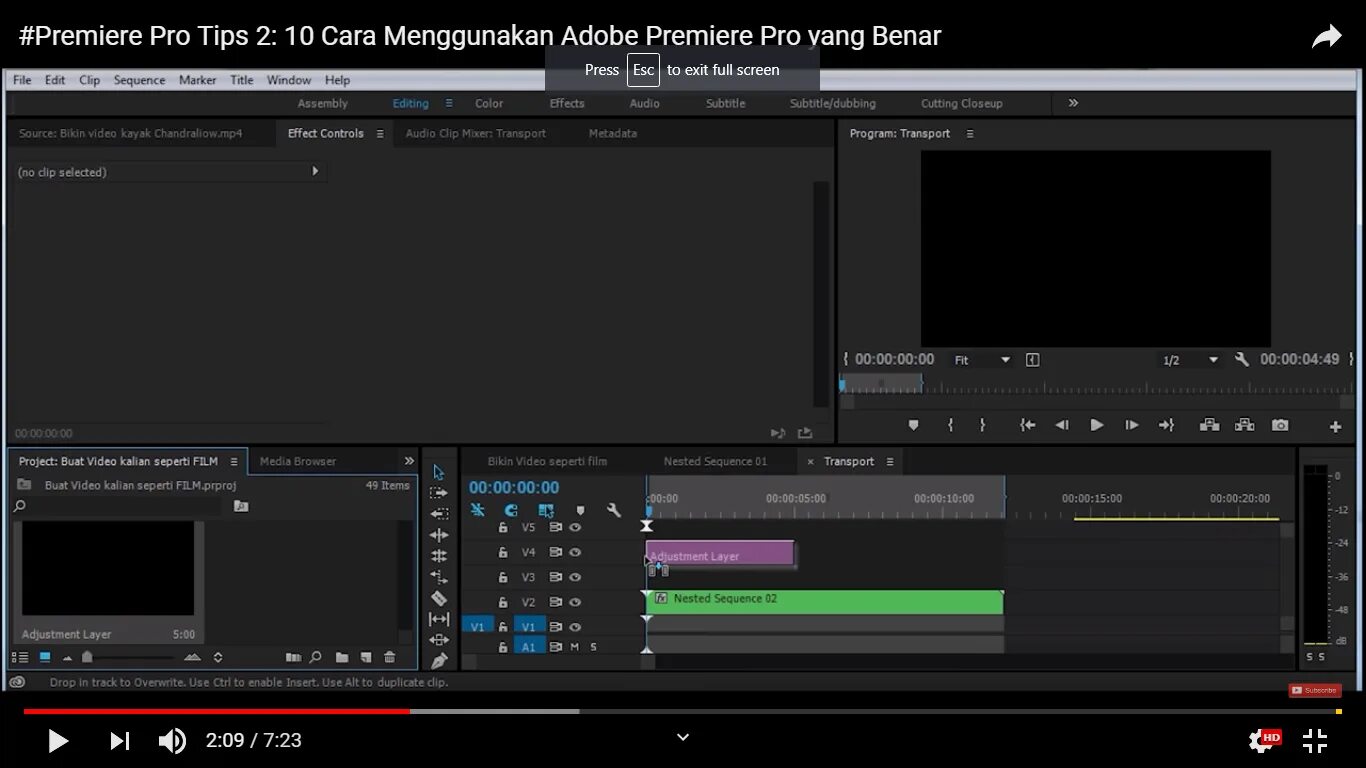Go to Out point in Program monitor
Screen dimensions: 1366x768
(1166, 425)
